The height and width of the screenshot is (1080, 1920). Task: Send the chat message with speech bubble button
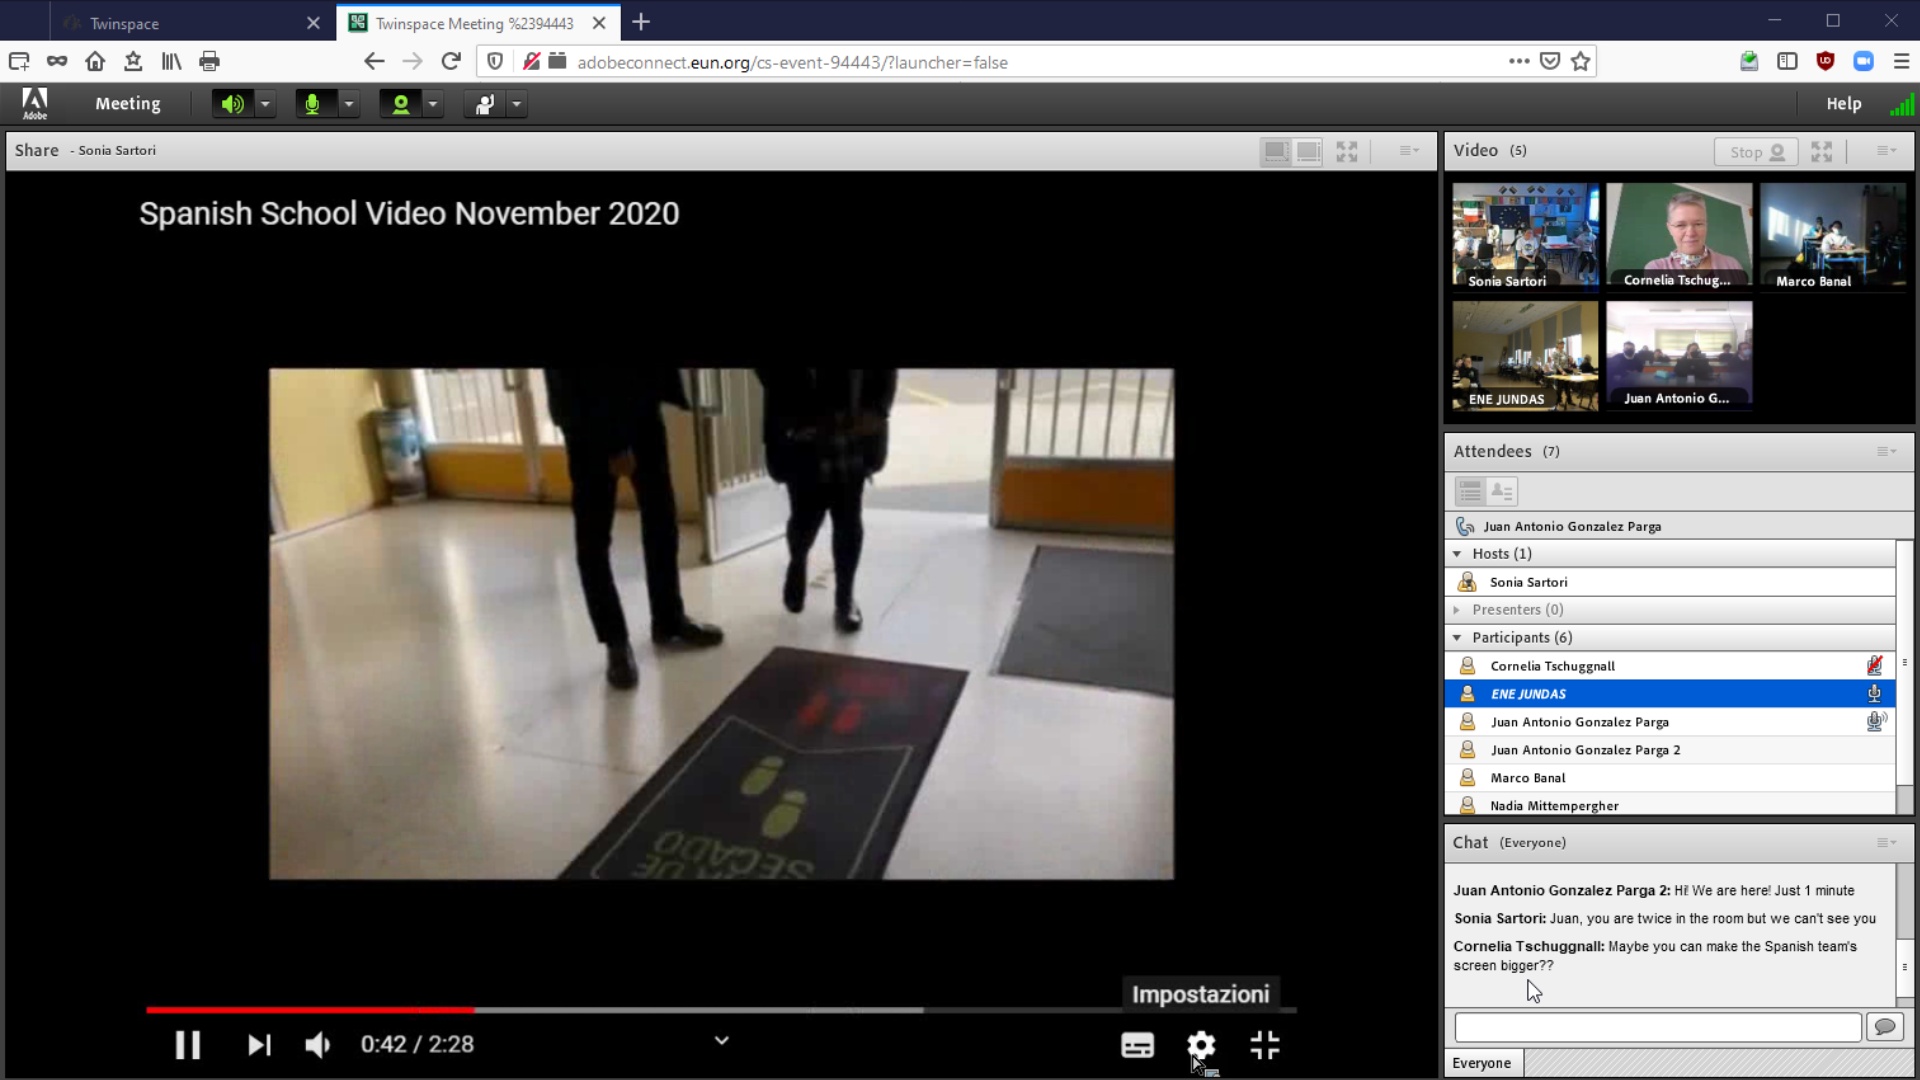click(x=1885, y=1027)
